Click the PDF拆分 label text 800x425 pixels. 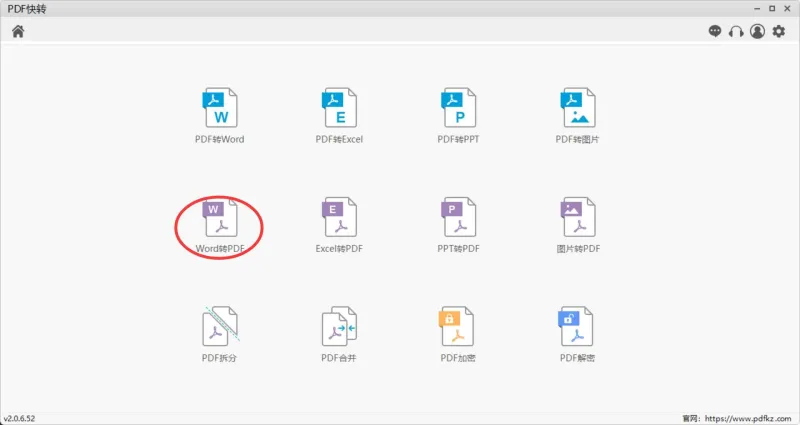click(219, 358)
